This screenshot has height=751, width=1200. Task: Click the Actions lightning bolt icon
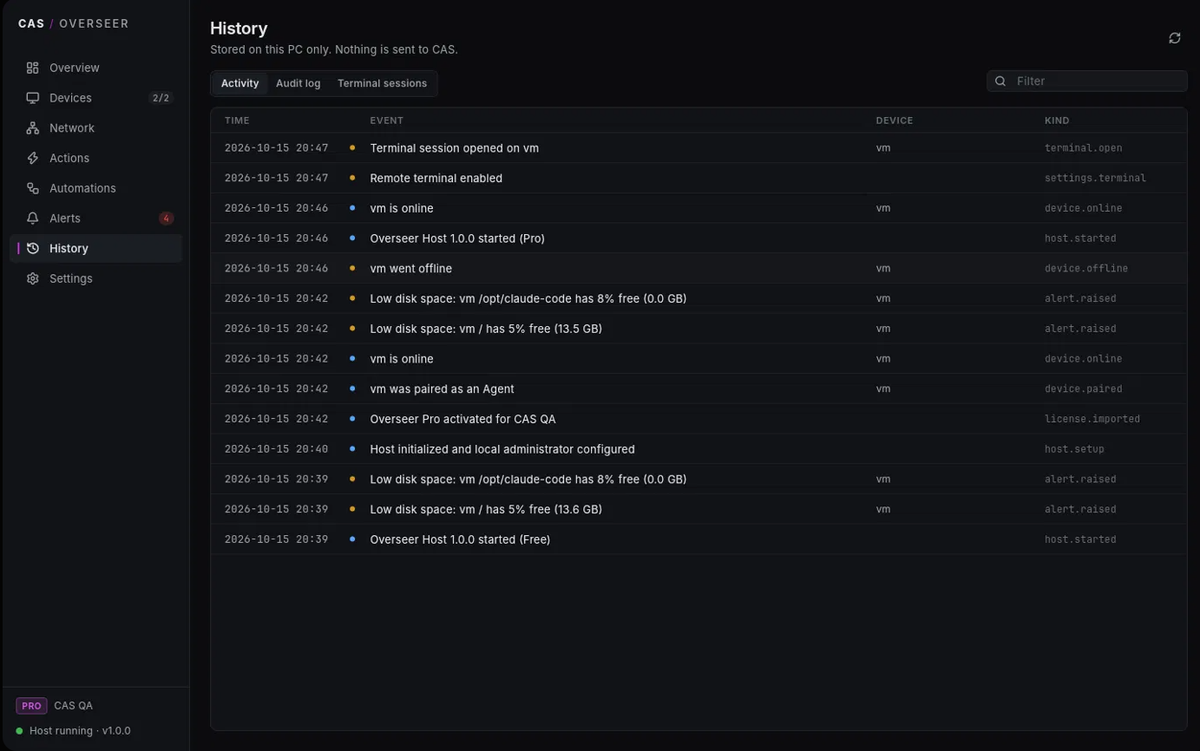[33, 158]
